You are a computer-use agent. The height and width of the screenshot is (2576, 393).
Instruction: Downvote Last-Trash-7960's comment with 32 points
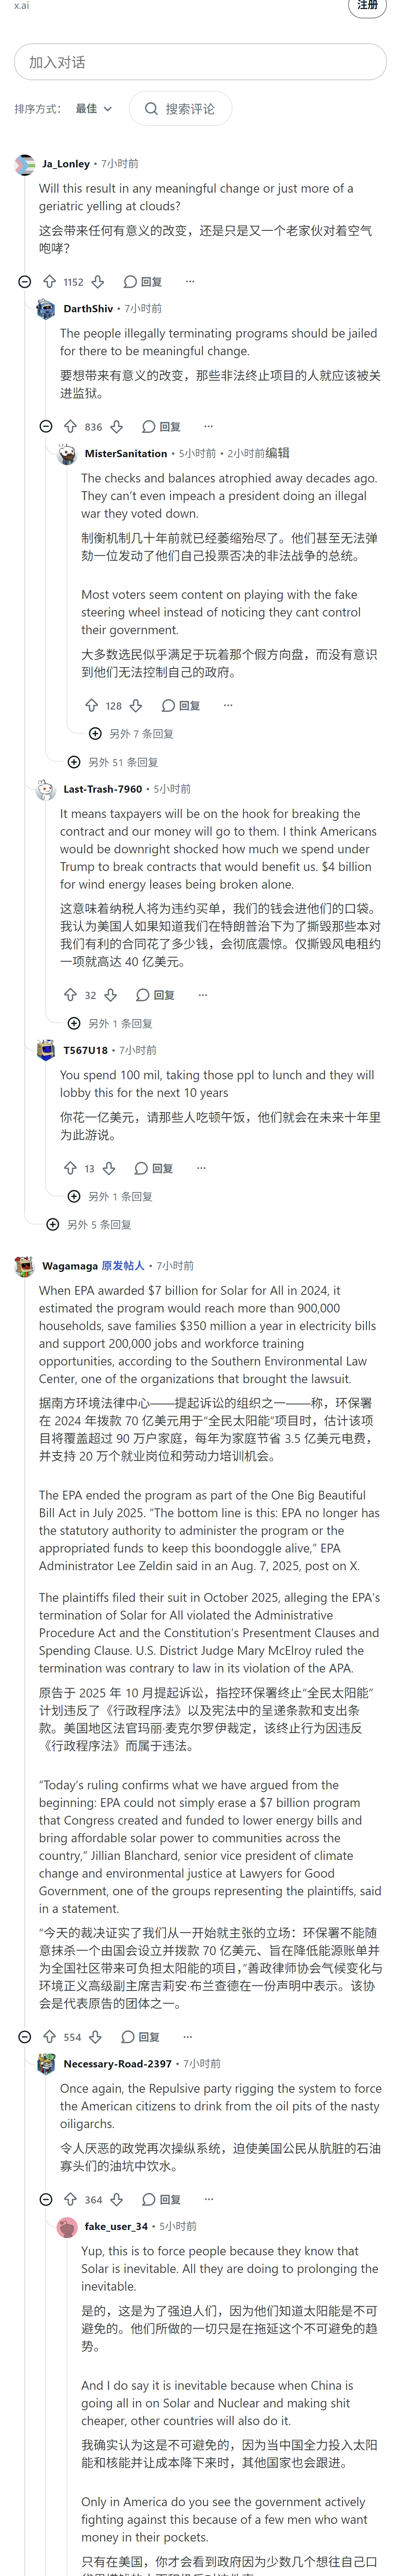click(111, 995)
